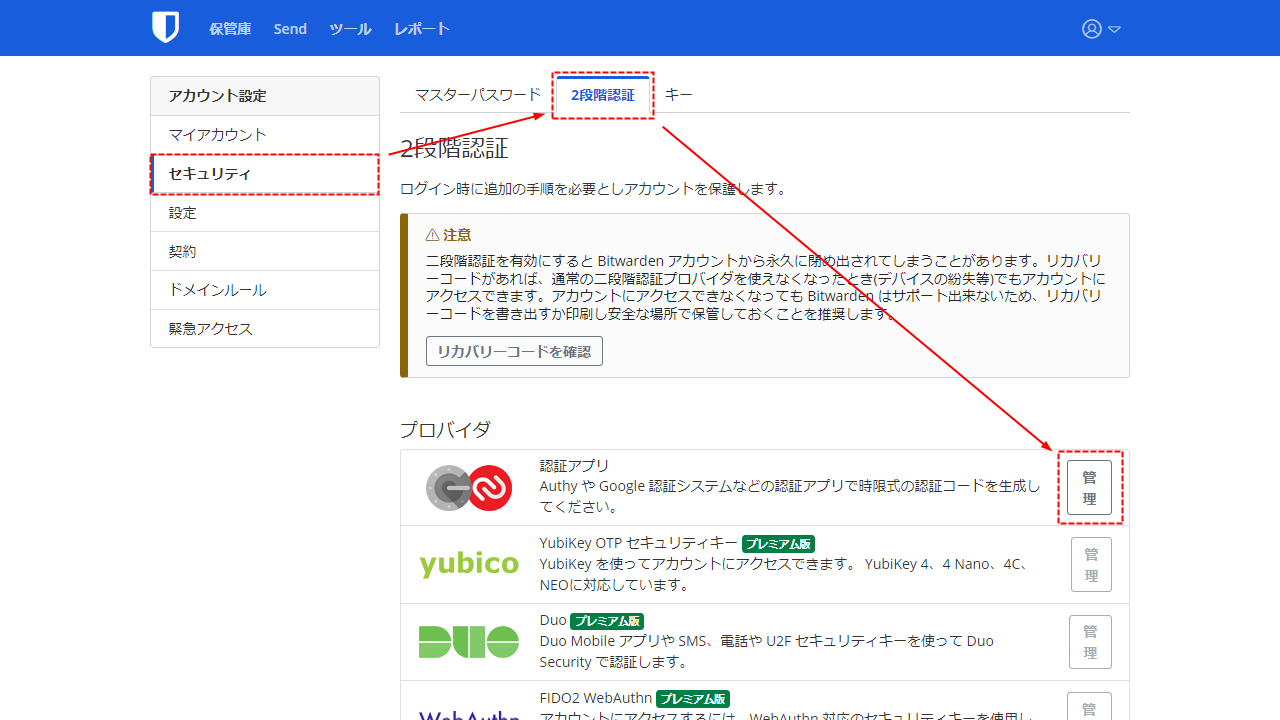The width and height of the screenshot is (1280, 720).
Task: Click the 2段階認証 page heading
Action: pyautogui.click(x=454, y=149)
